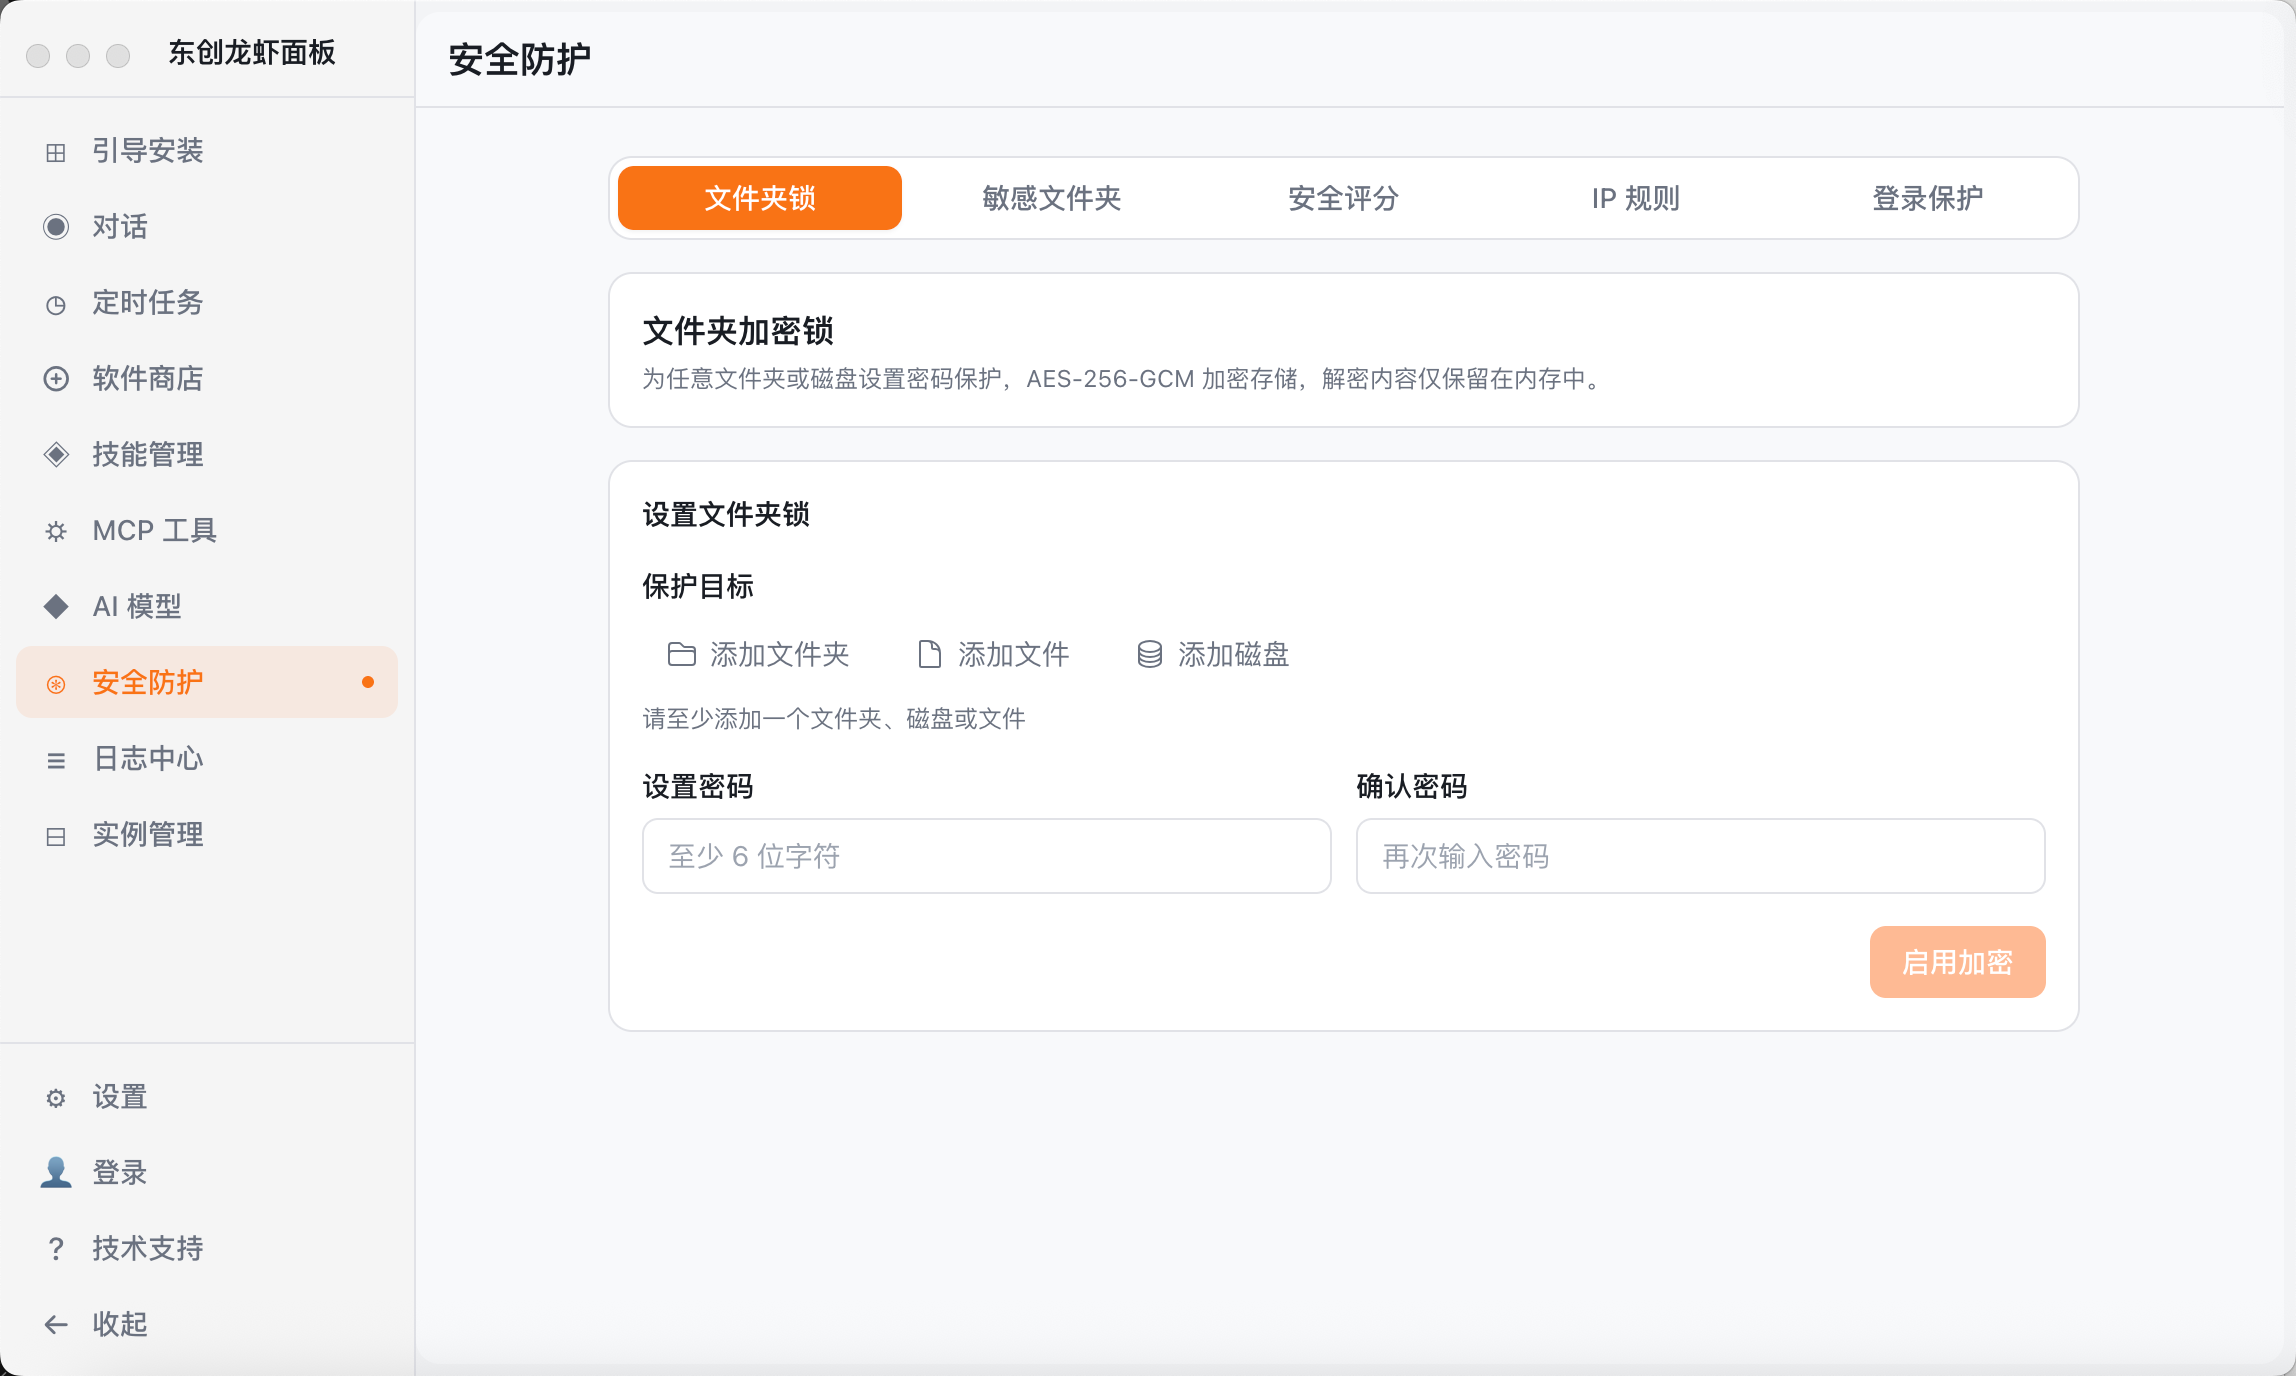This screenshot has width=2296, height=1376.
Task: Open 设置 in the sidebar
Action: [x=207, y=1096]
